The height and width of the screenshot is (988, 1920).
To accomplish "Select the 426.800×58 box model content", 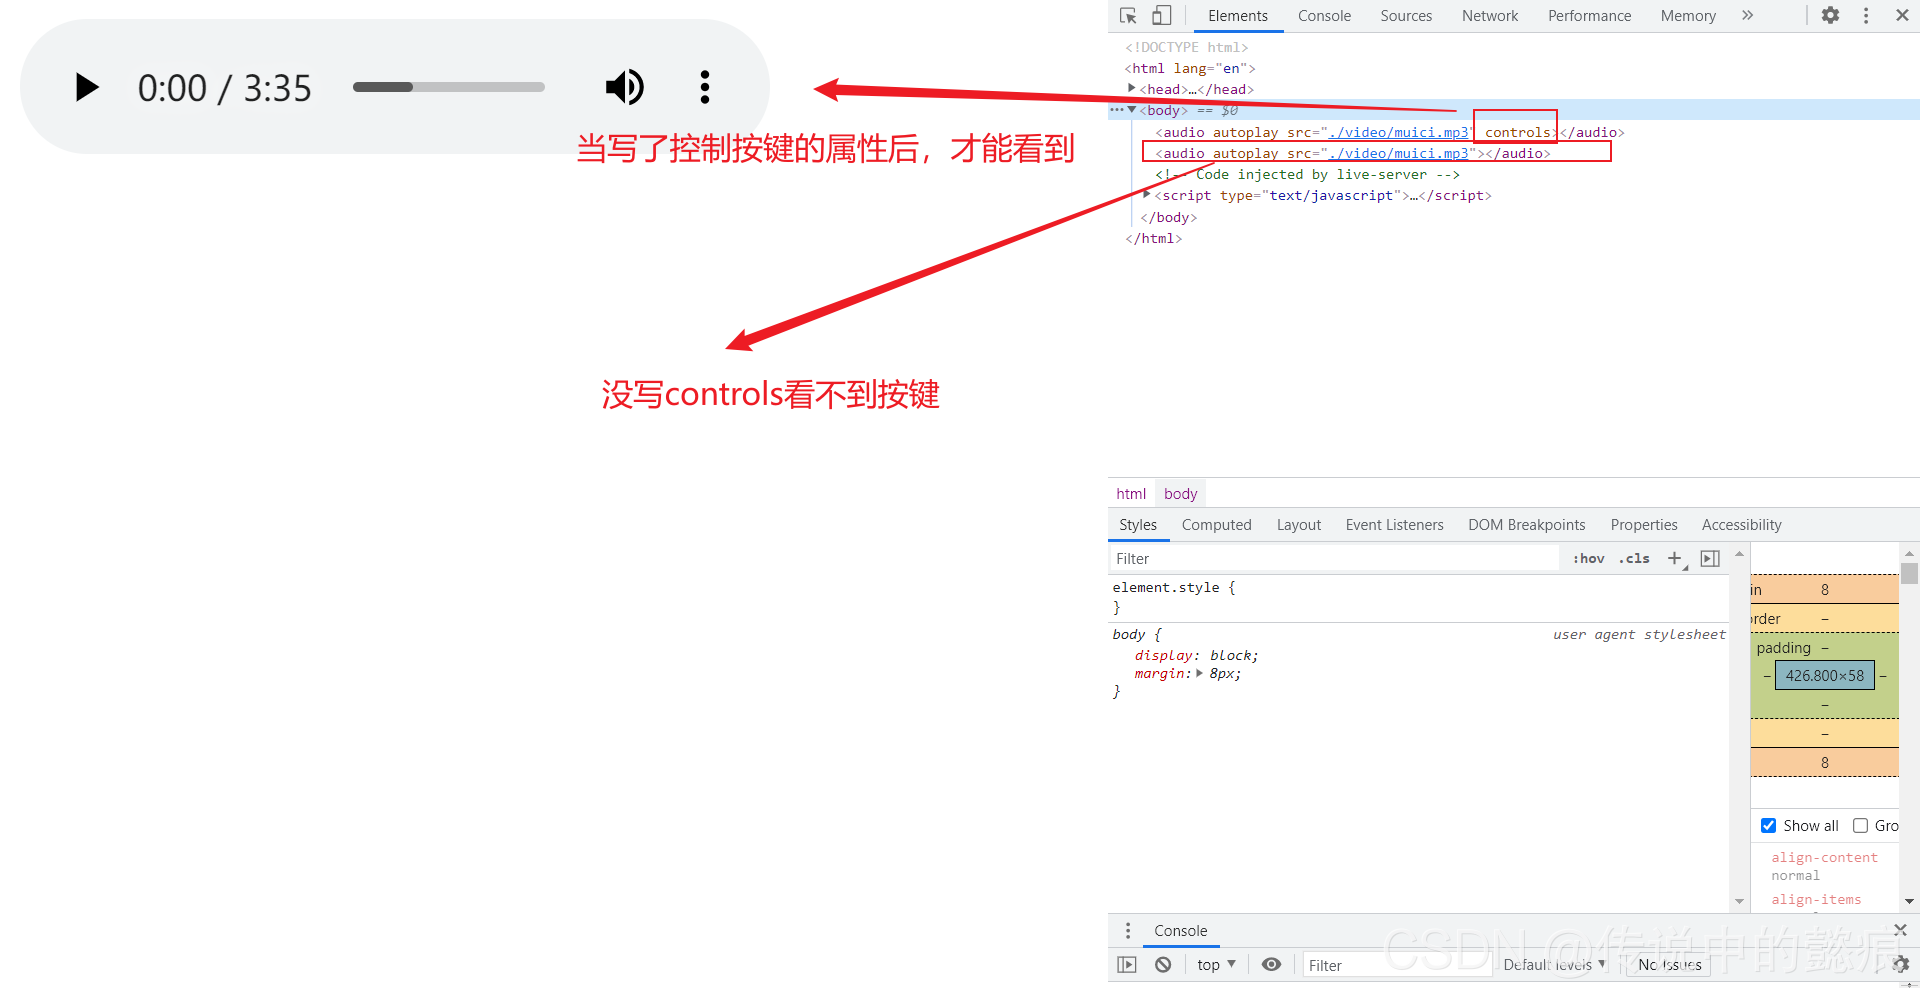I will point(1824,676).
